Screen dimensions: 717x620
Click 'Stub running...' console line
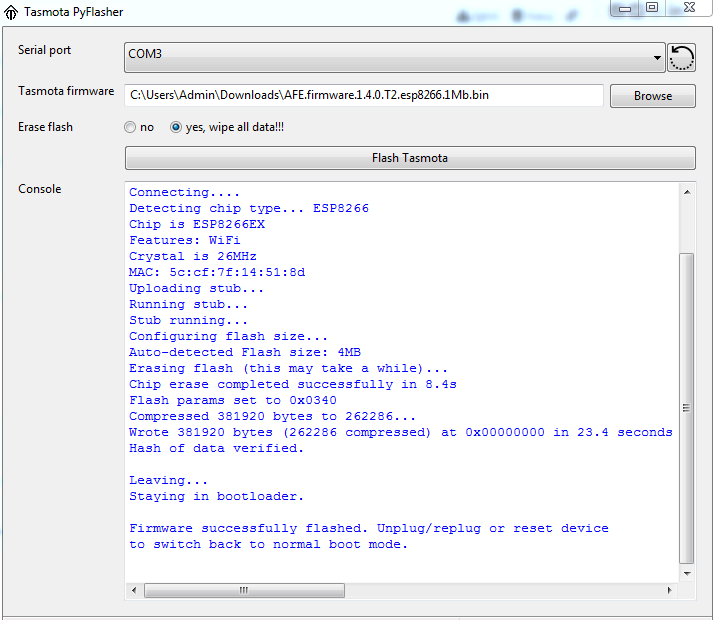[x=188, y=321]
